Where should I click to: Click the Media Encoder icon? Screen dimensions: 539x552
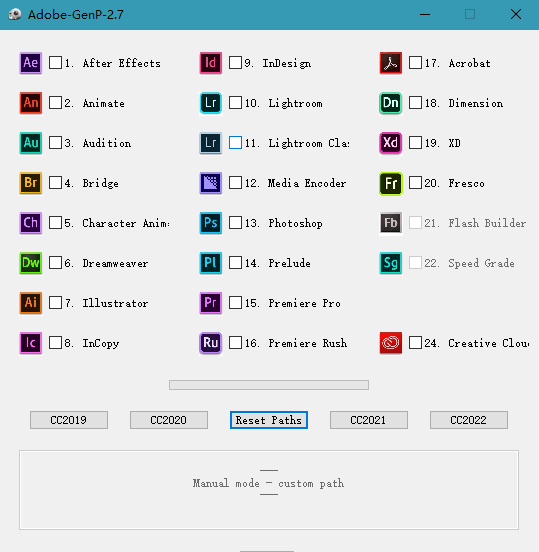pyautogui.click(x=211, y=183)
